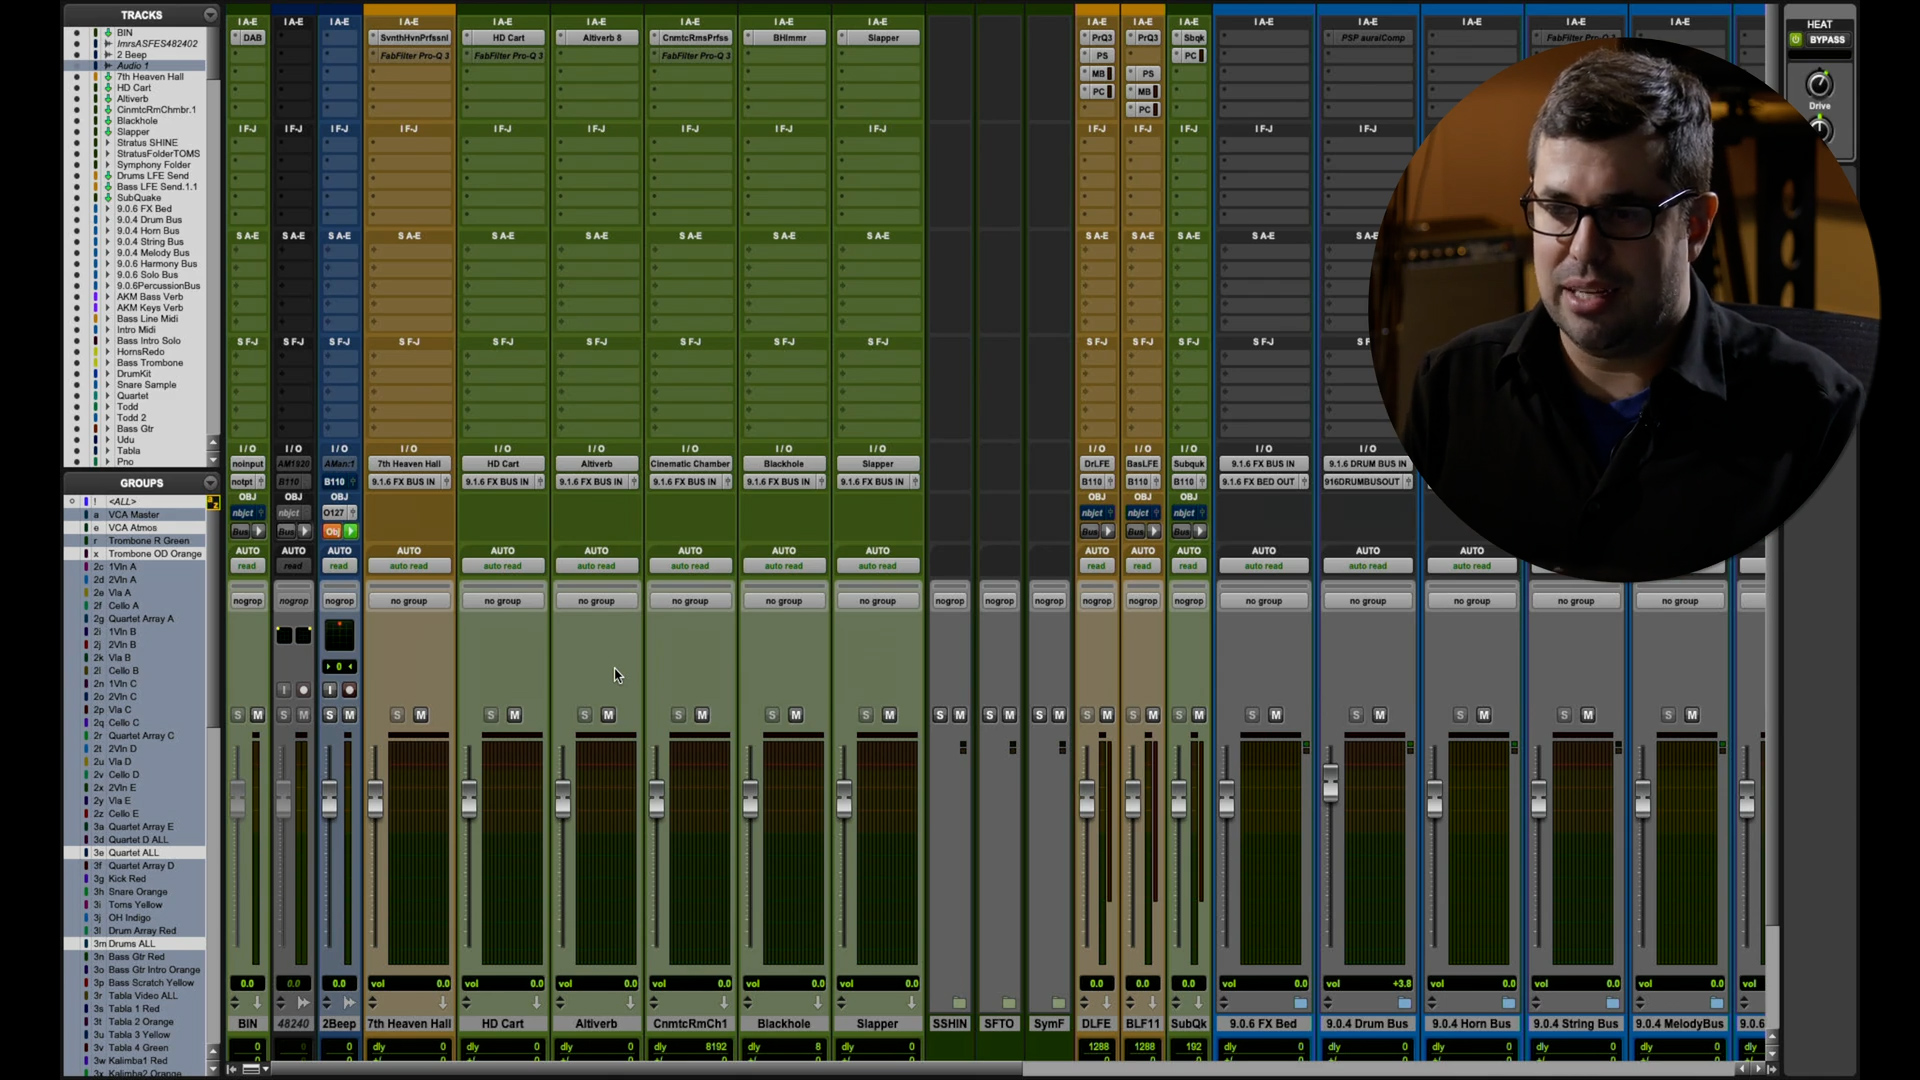Click the green aux icon beside 7th Heaven Hall
This screenshot has height=1080, width=1920.
[x=108, y=77]
